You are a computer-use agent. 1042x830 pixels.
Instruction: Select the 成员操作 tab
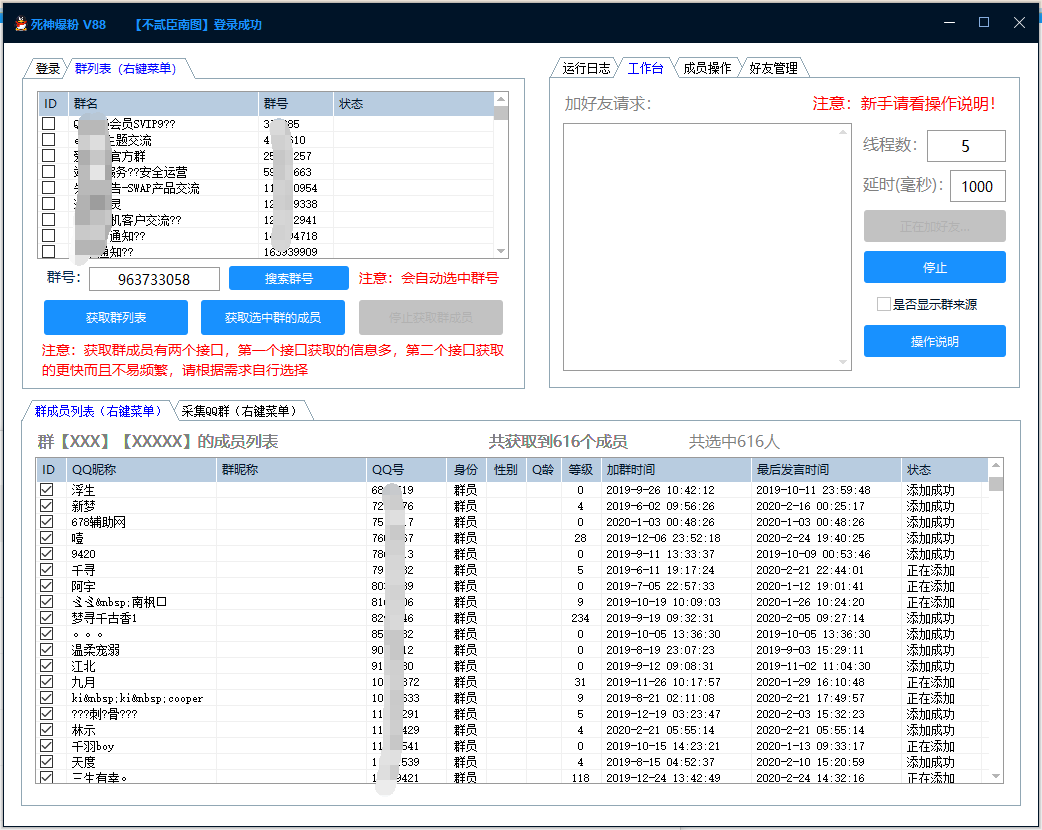pyautogui.click(x=706, y=68)
